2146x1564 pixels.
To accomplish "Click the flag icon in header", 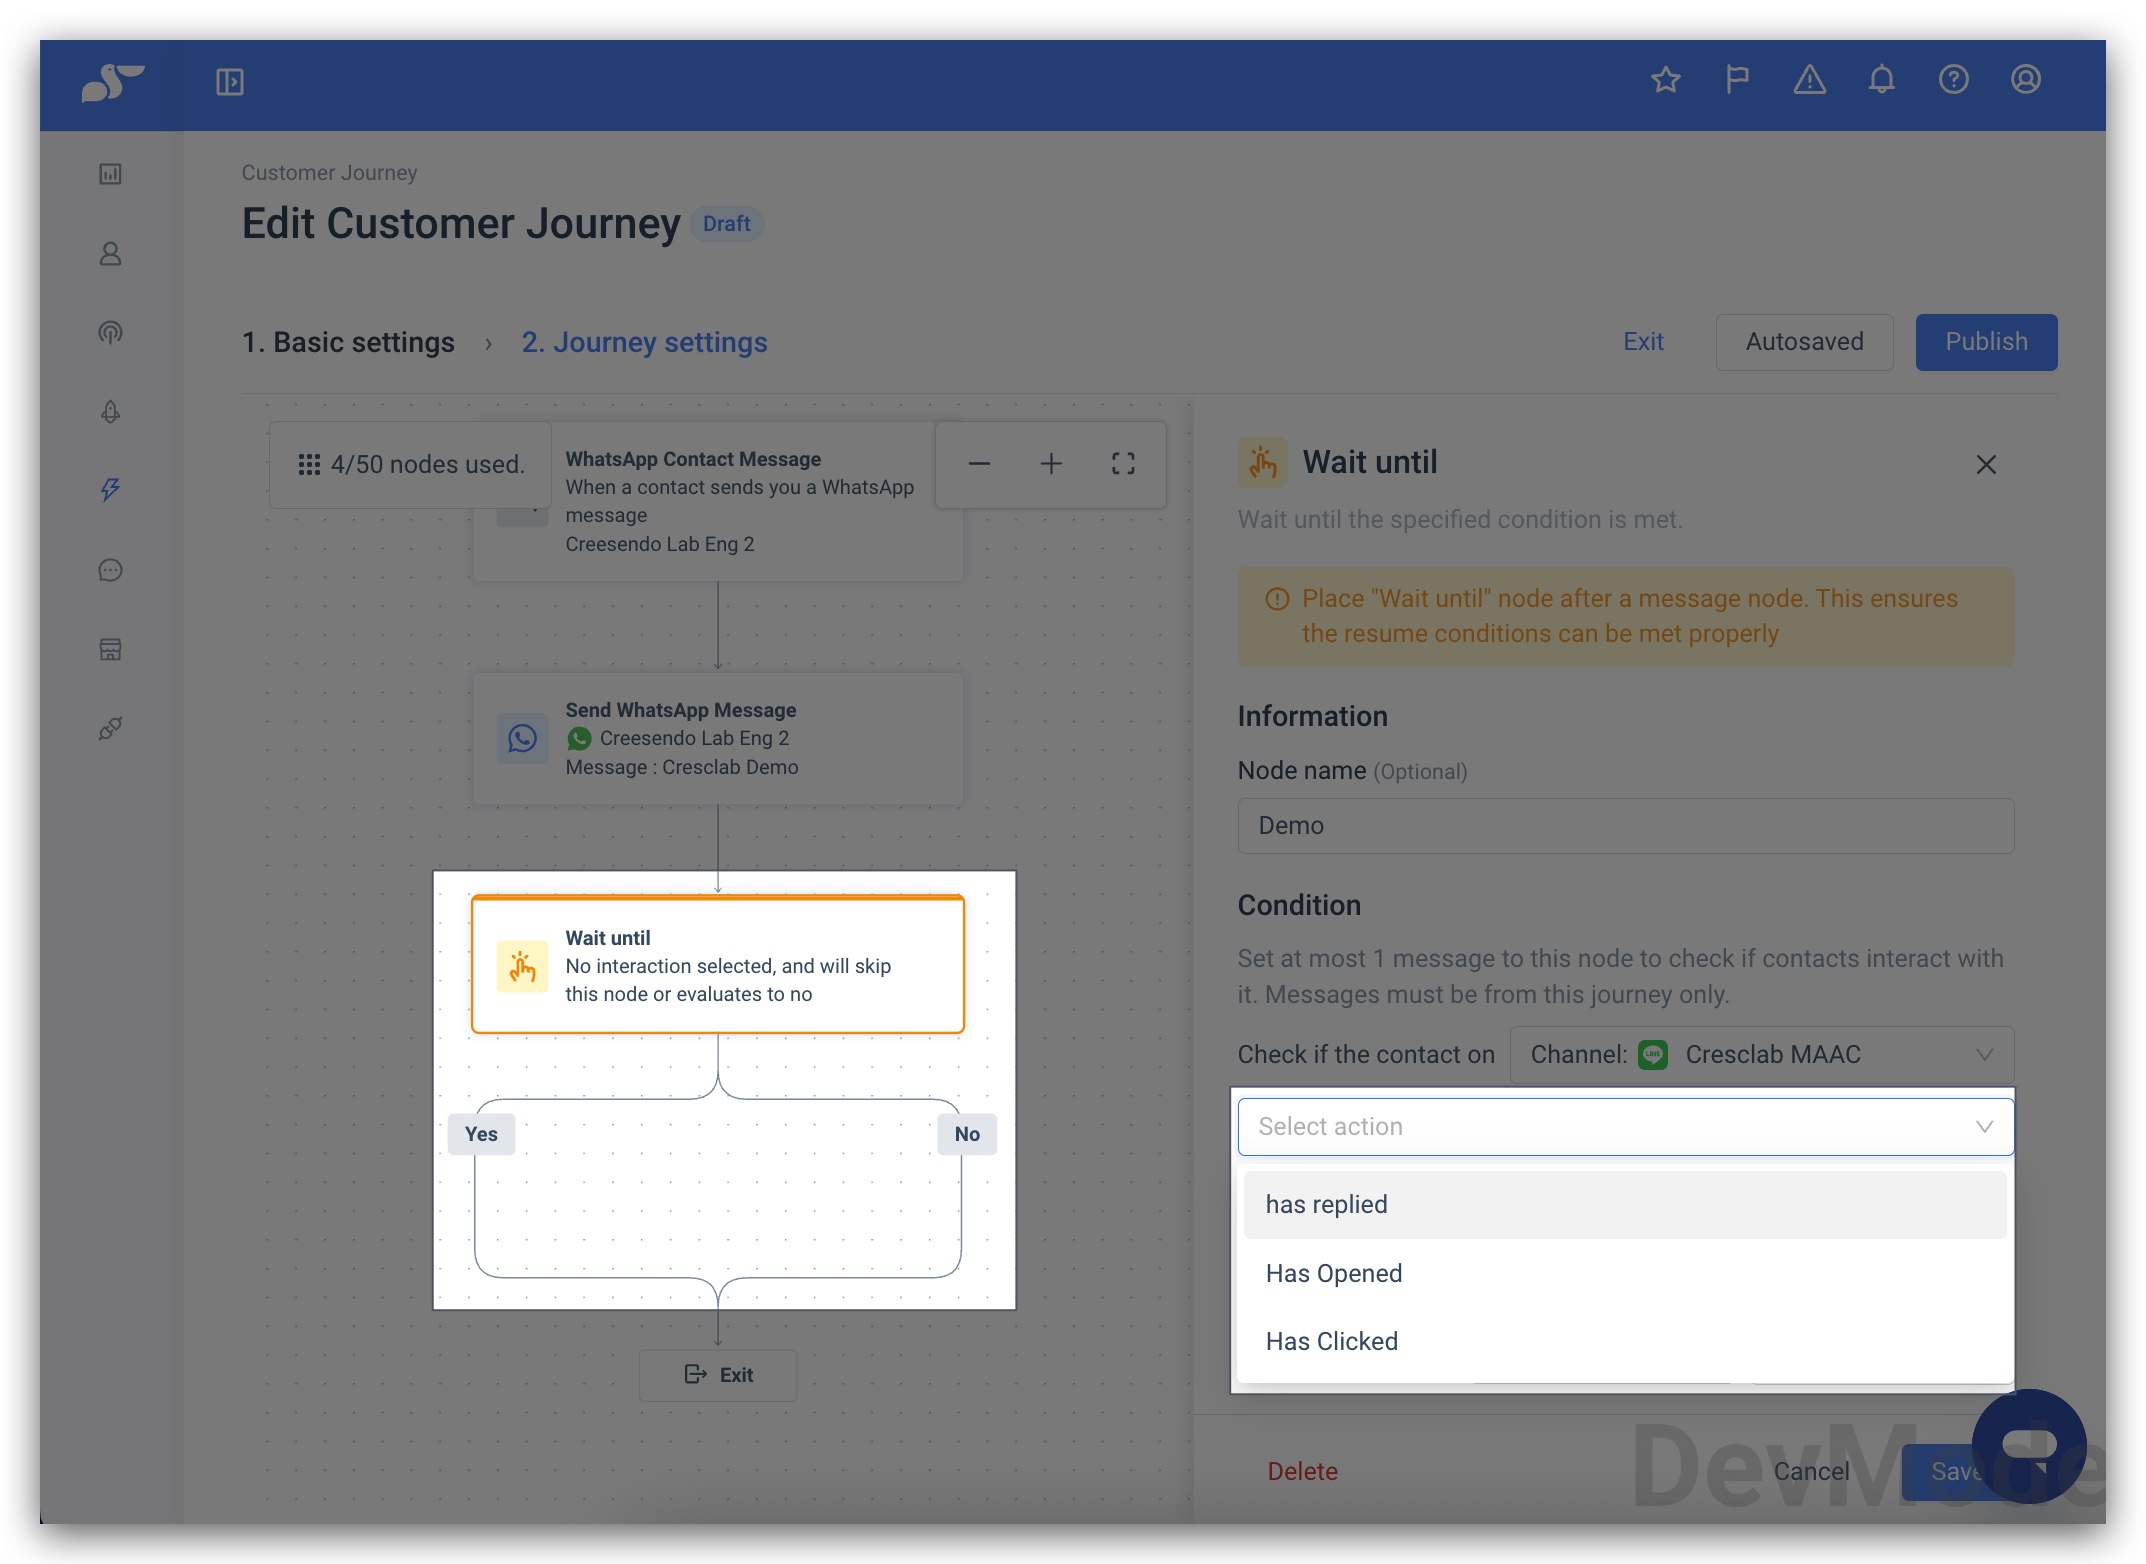I will (x=1738, y=79).
